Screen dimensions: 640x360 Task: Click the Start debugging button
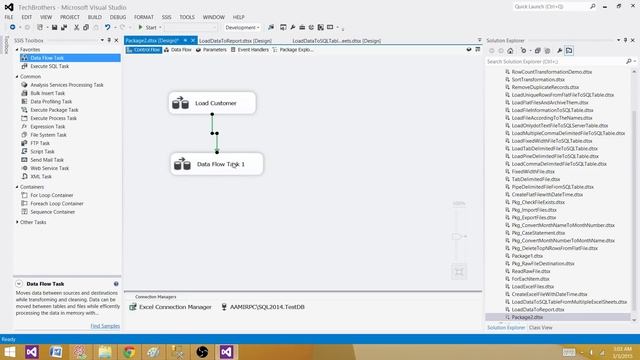[147, 27]
